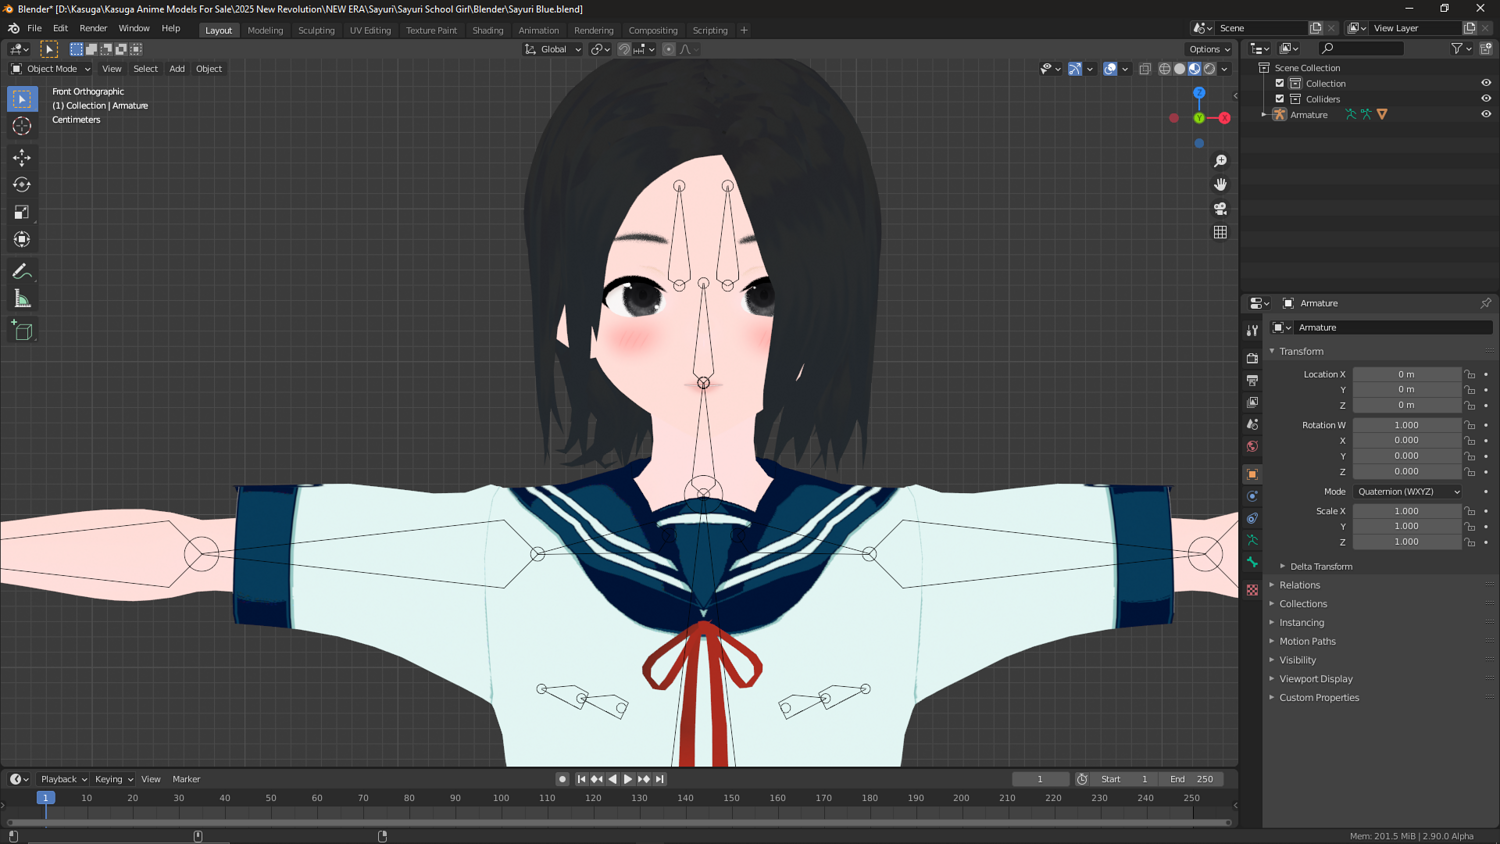Select the Cursor tool in the toolbar

tap(22, 126)
